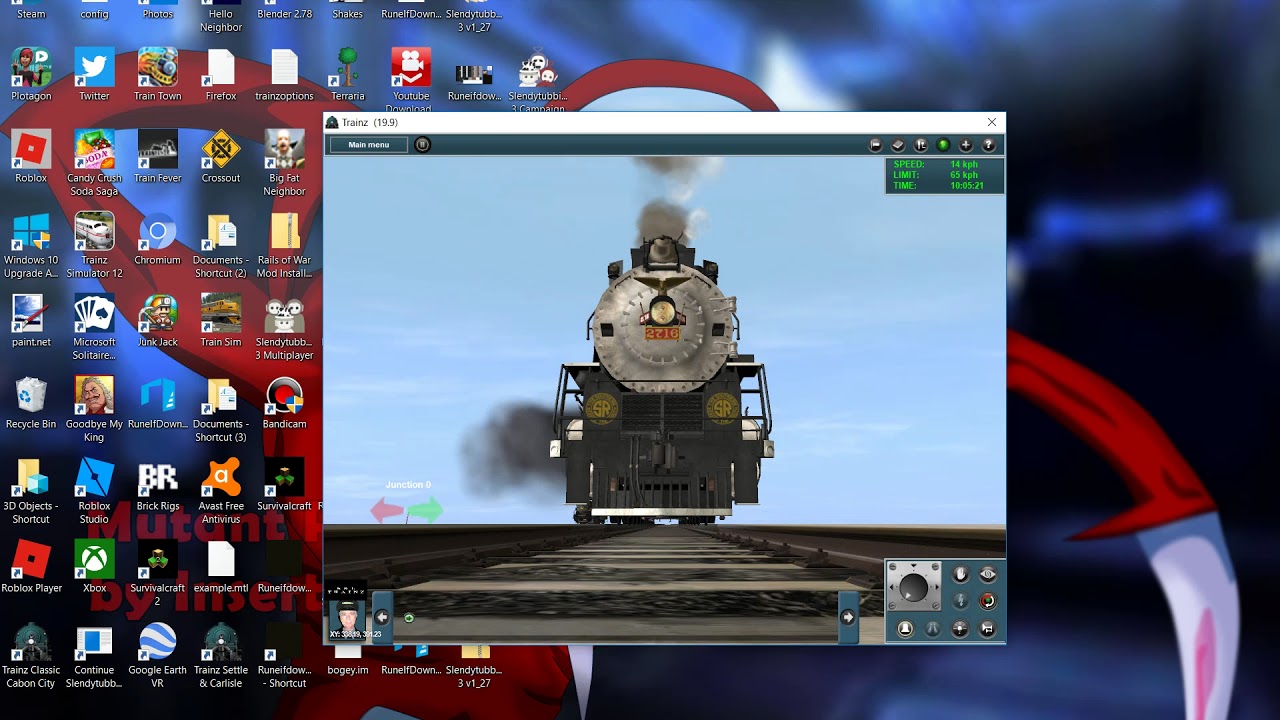The height and width of the screenshot is (720, 1280).
Task: Click the book-shaped icon in Trainz toolbar
Action: click(898, 146)
